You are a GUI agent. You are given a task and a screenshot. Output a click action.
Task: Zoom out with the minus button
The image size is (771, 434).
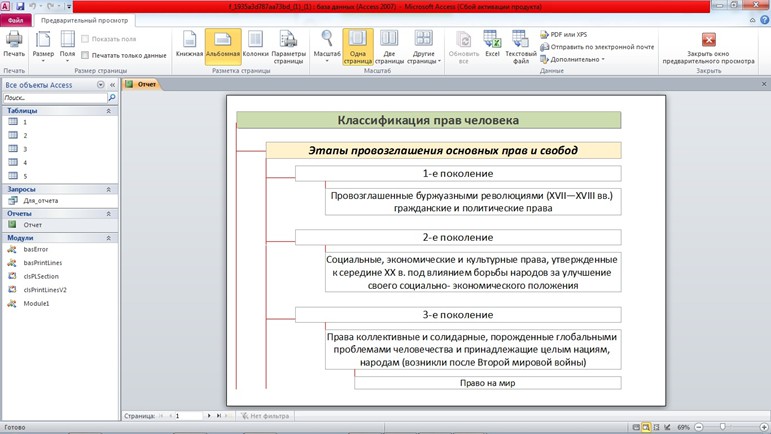699,428
